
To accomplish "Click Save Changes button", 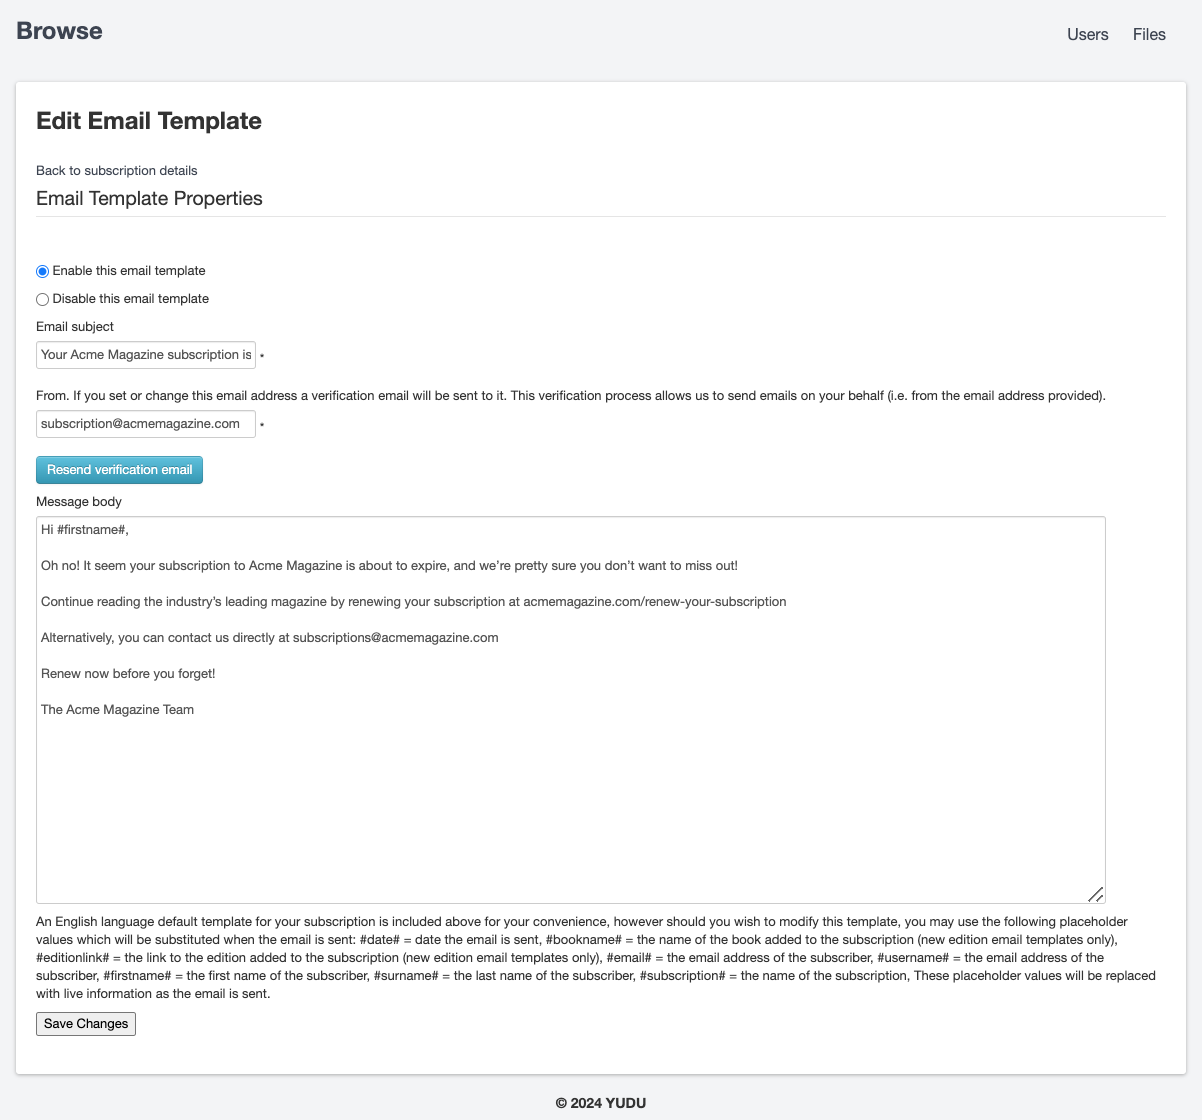I will (86, 1024).
